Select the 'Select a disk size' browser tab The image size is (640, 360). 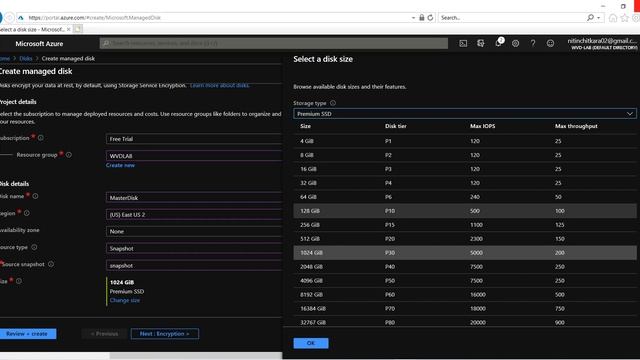(x=33, y=29)
